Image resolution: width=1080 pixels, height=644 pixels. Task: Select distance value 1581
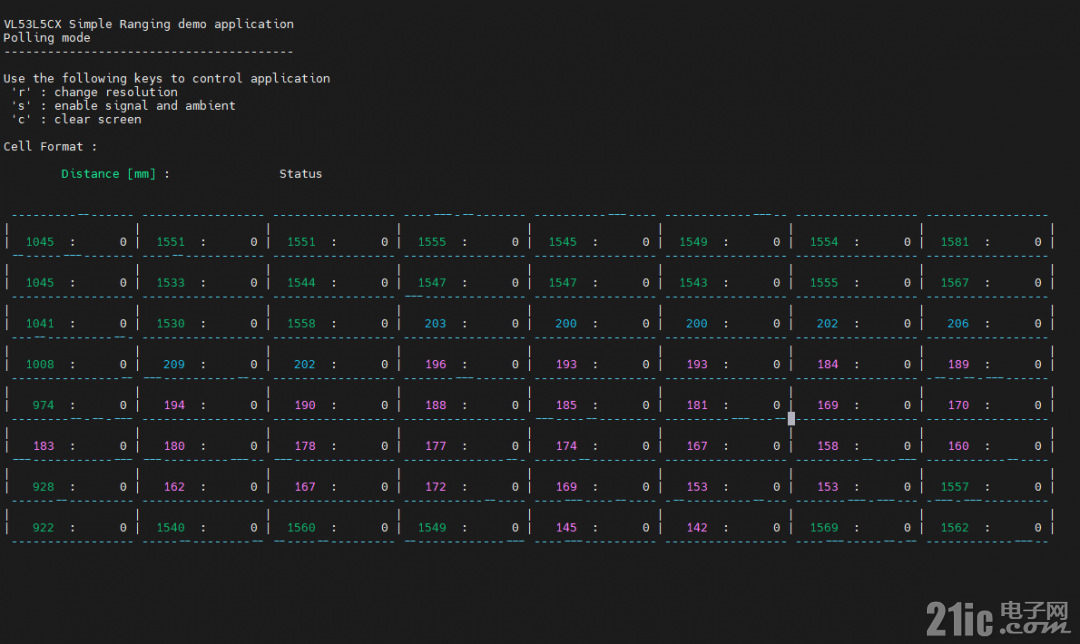[x=955, y=242]
